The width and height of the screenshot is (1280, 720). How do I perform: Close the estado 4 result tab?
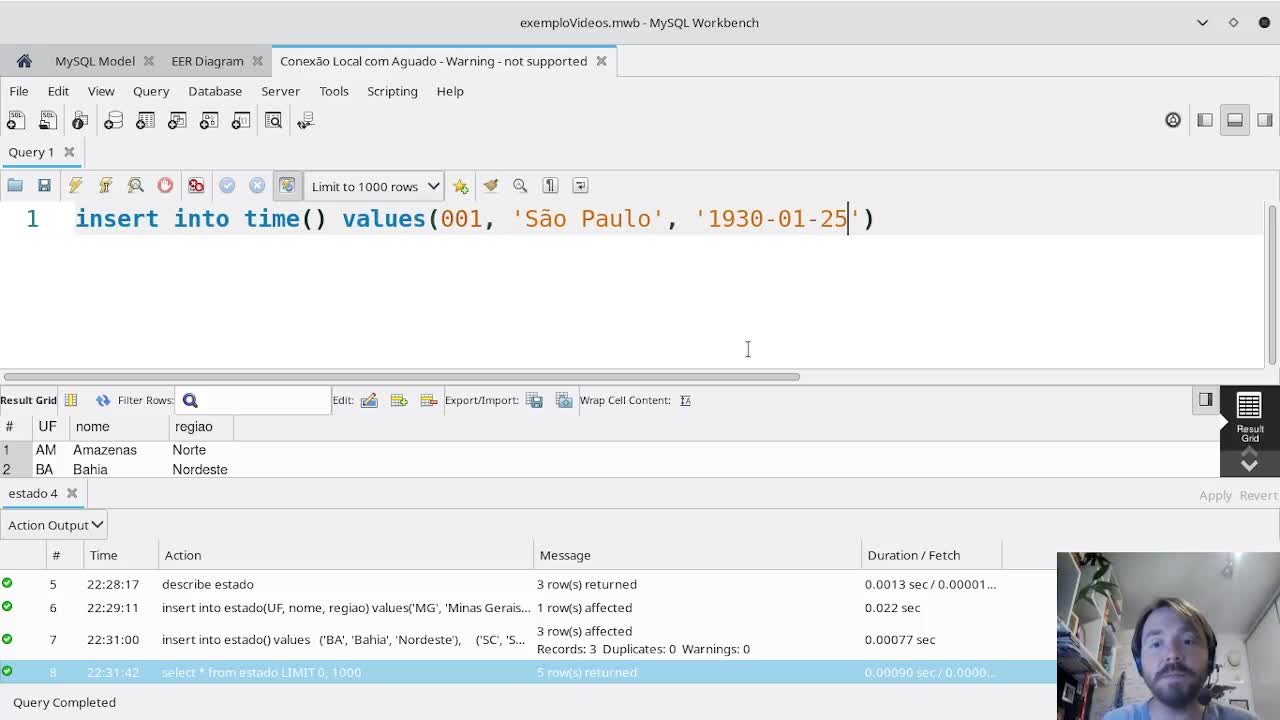click(x=71, y=493)
